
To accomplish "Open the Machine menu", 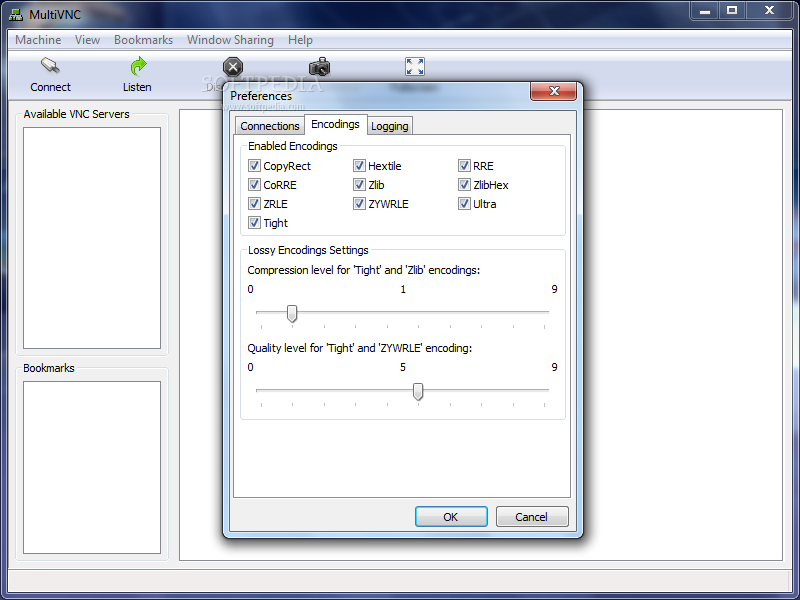I will [38, 40].
